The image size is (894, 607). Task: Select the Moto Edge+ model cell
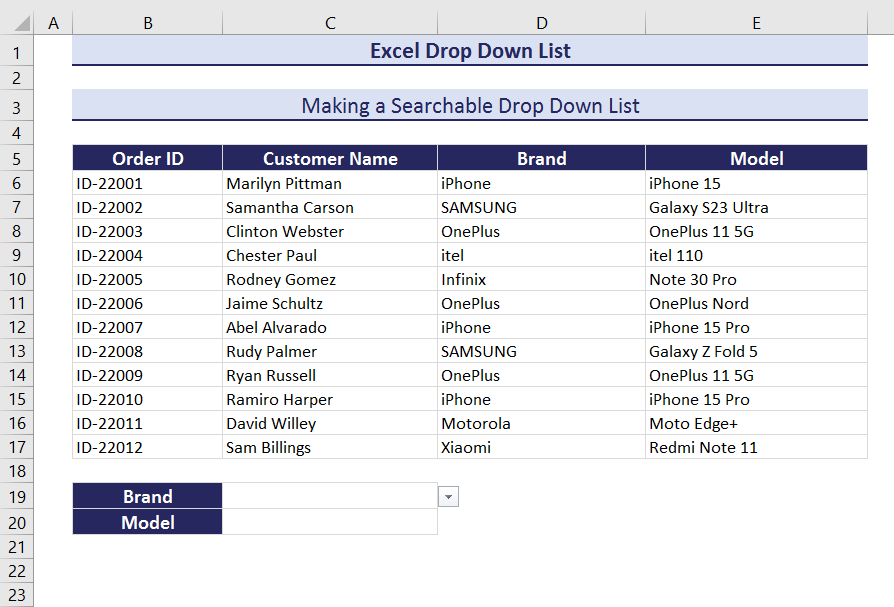(x=757, y=422)
